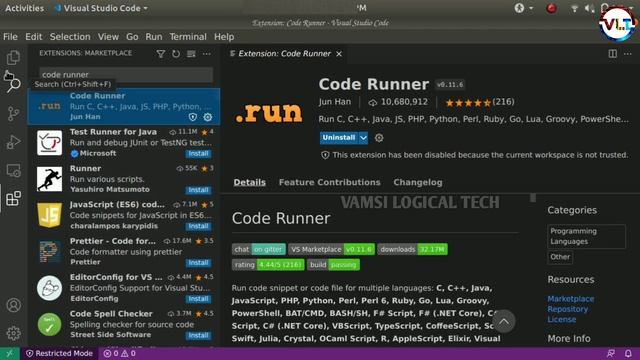Click the extension search input field
Image resolution: width=640 pixels, height=360 pixels.
click(126, 75)
